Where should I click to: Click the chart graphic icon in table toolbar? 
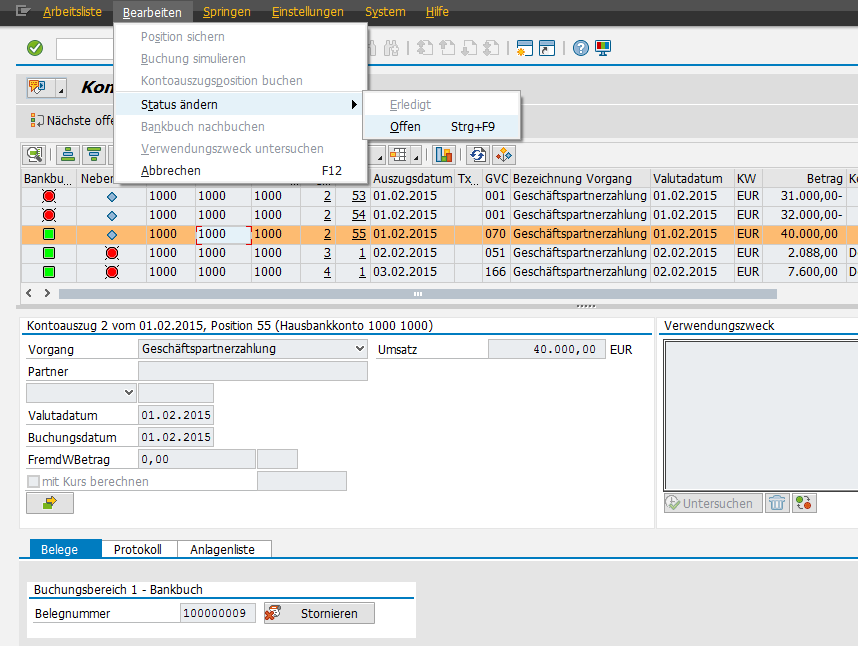(x=444, y=154)
